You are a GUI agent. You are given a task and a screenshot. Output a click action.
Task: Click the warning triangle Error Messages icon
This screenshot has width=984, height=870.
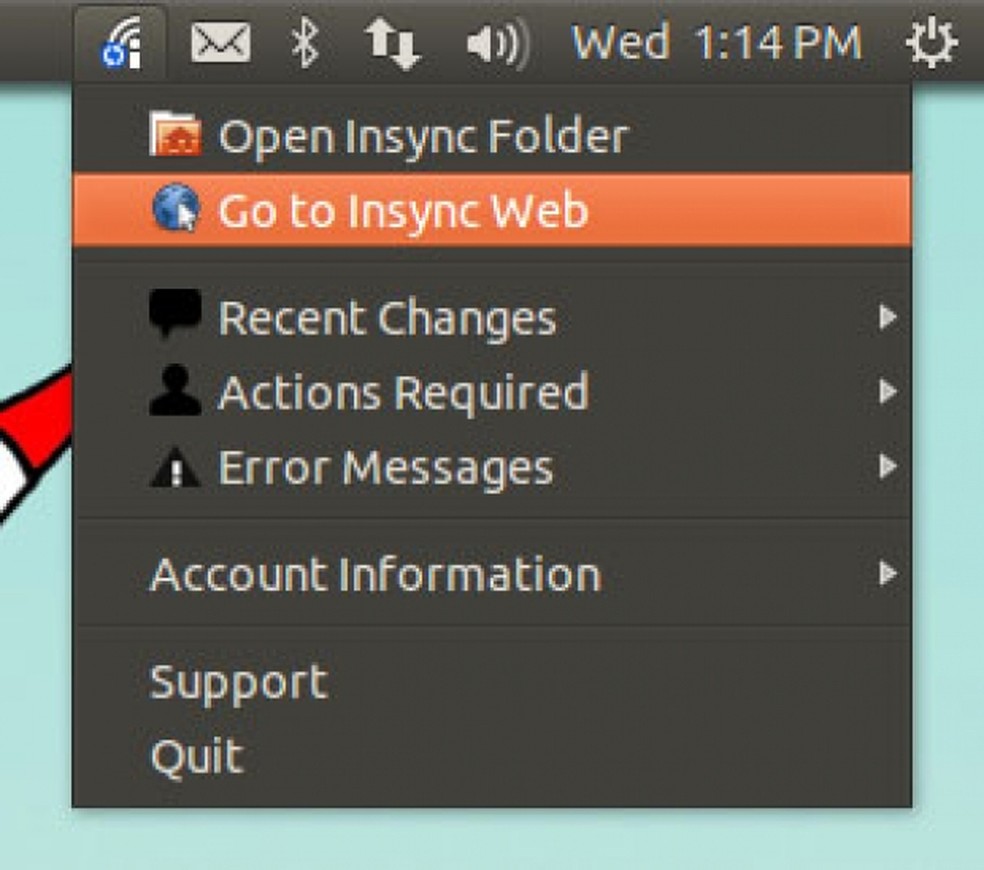click(x=175, y=467)
